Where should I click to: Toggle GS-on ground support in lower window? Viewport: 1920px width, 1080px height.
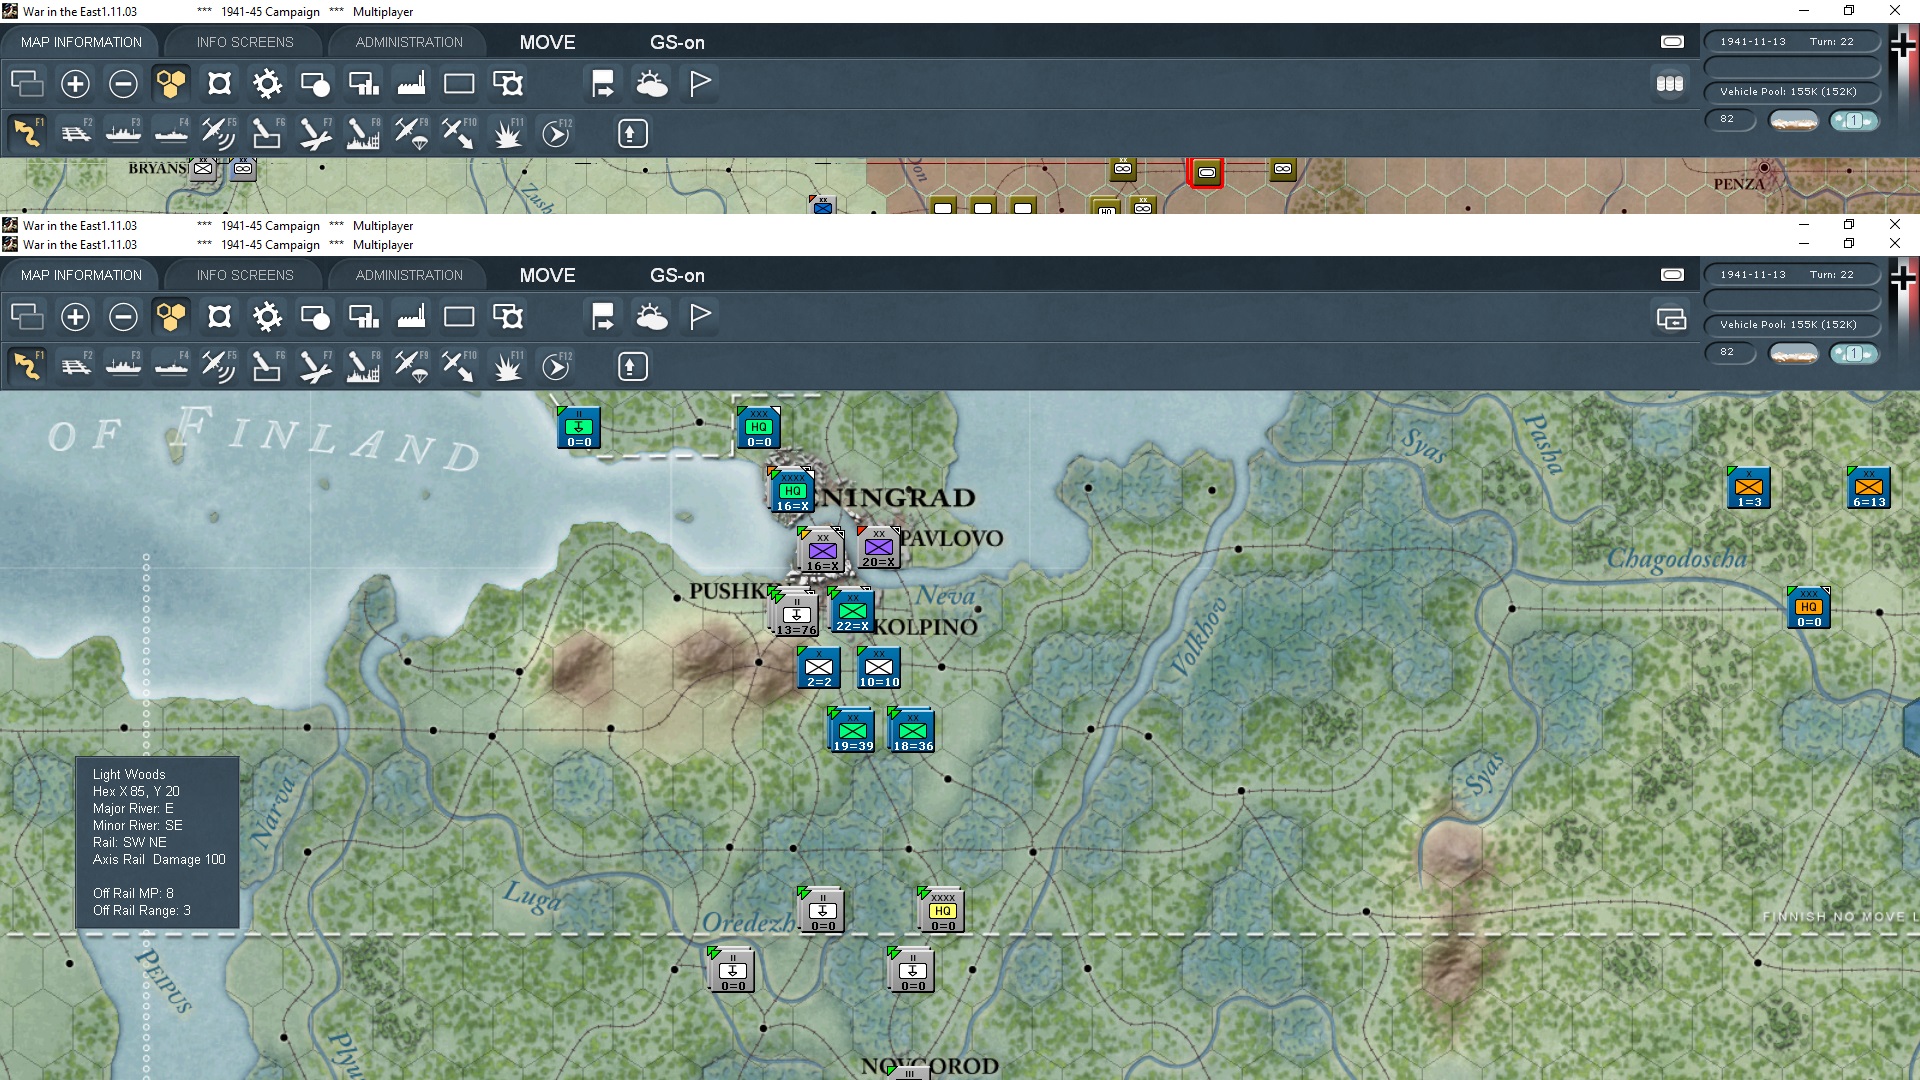click(x=677, y=275)
